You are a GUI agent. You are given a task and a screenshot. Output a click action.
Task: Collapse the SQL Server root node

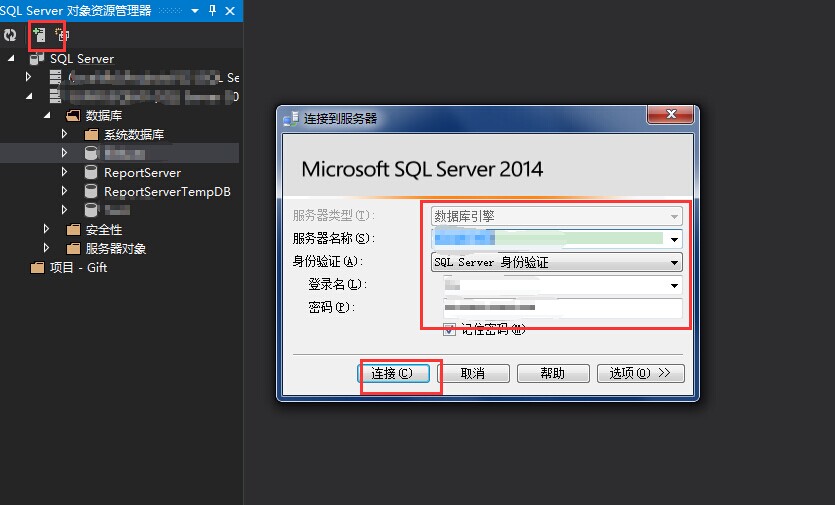click(x=11, y=58)
